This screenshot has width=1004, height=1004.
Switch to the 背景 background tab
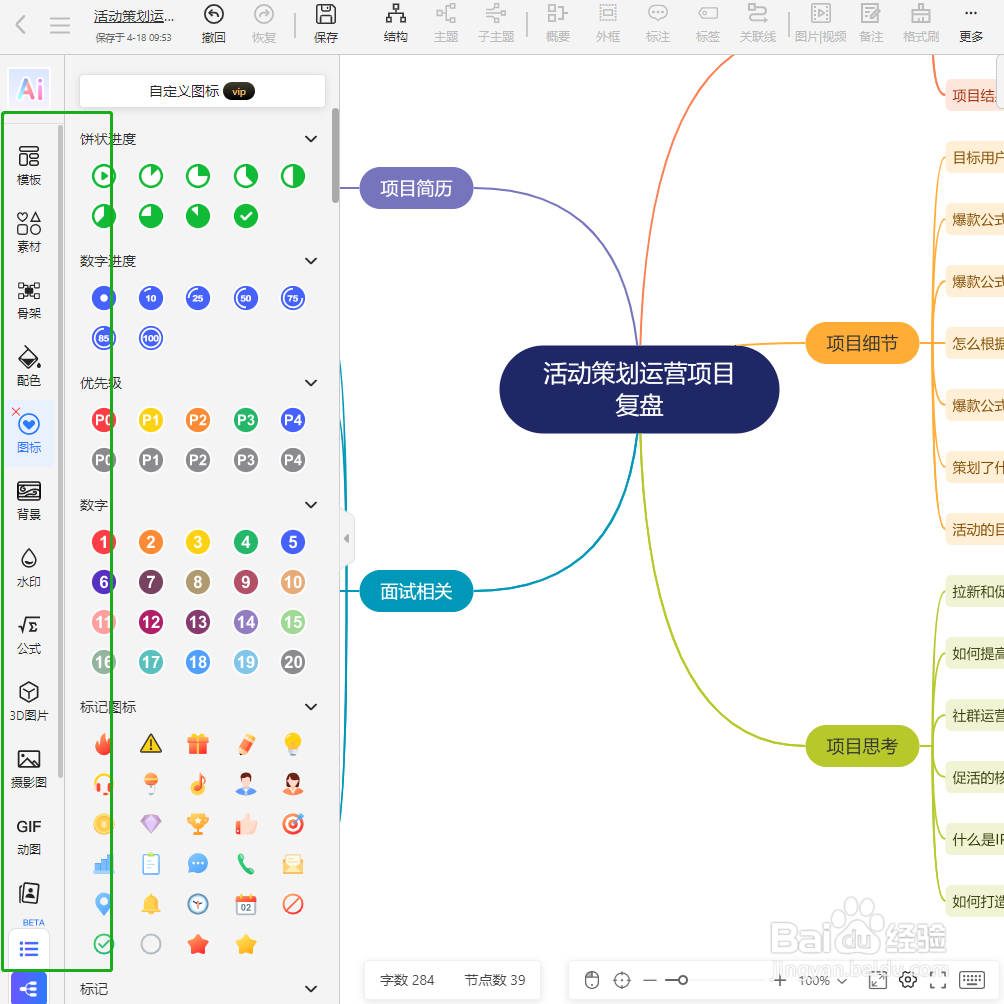(29, 501)
